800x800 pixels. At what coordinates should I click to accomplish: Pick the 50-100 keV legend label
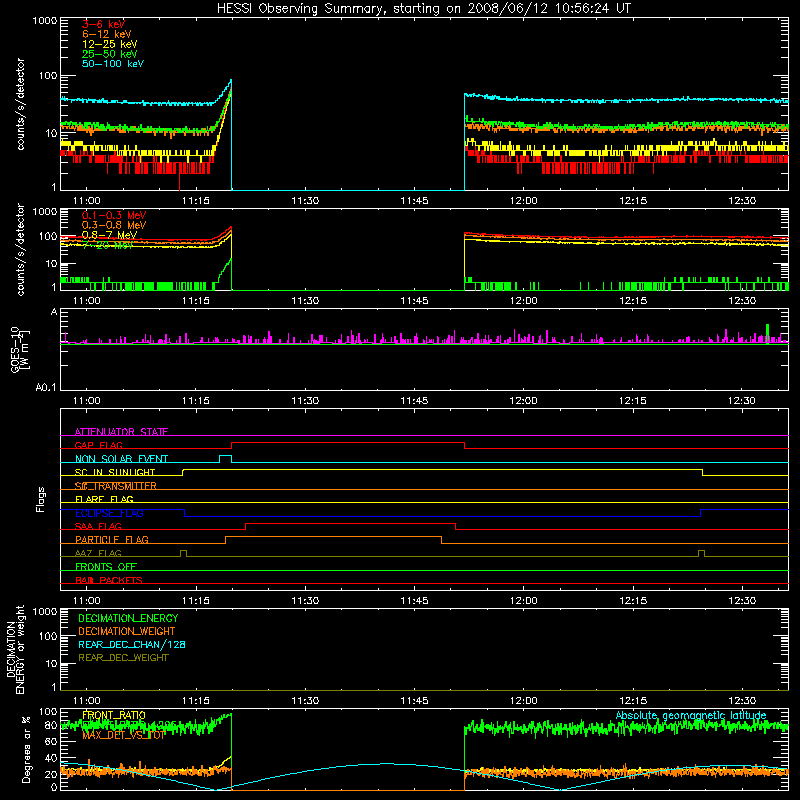(113, 64)
